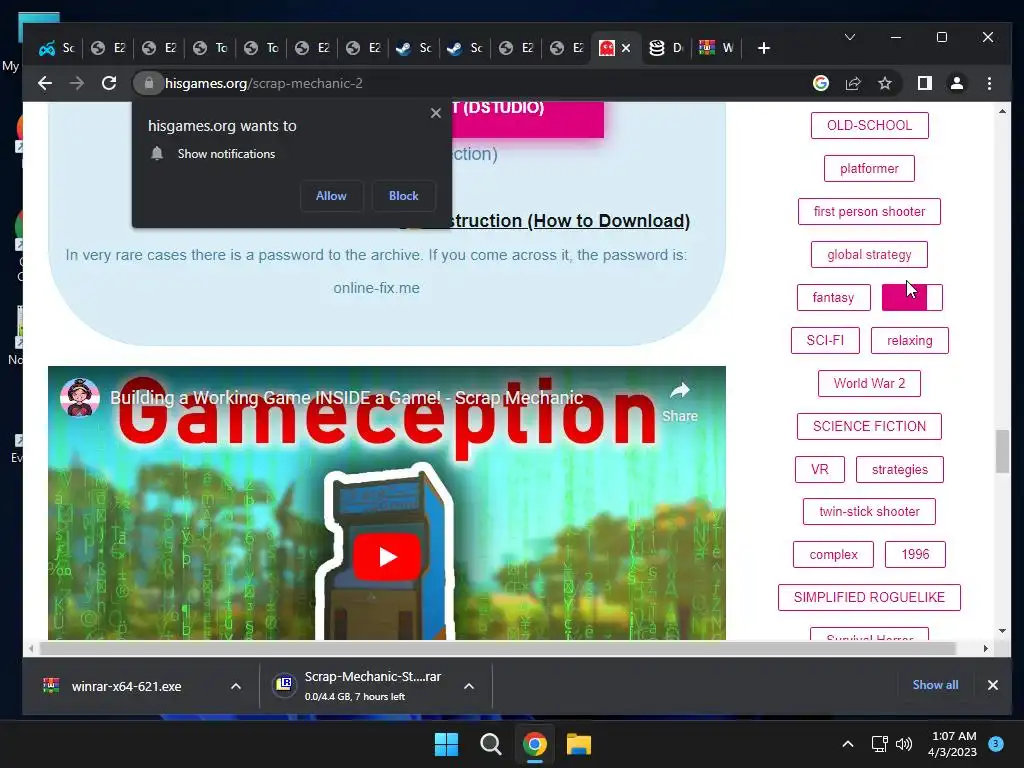
Task: Open the Windows Start menu
Action: click(x=447, y=744)
